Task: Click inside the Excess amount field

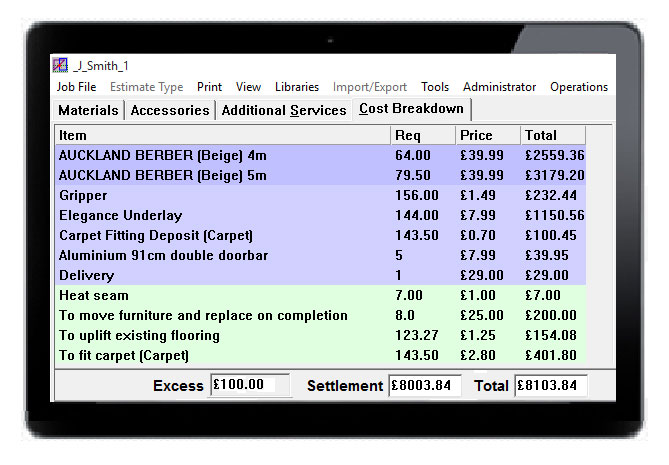Action: pyautogui.click(x=243, y=386)
